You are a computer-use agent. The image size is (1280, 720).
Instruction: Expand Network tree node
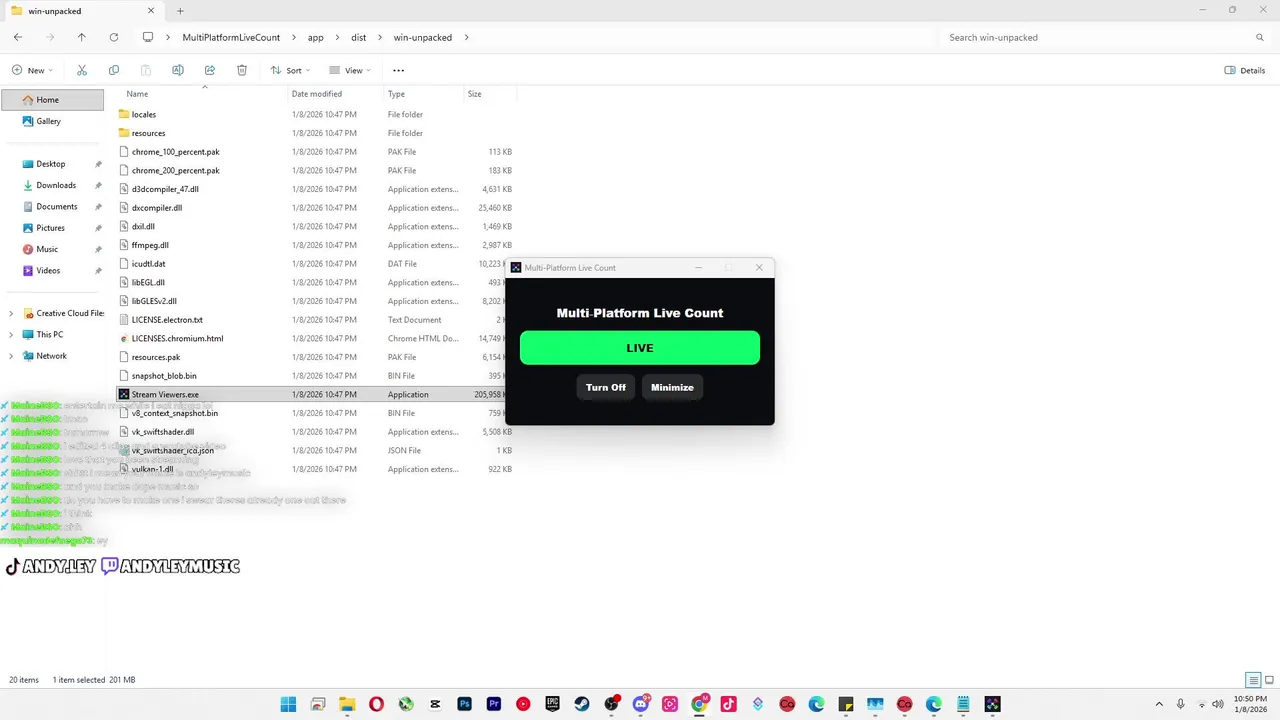[x=11, y=356]
